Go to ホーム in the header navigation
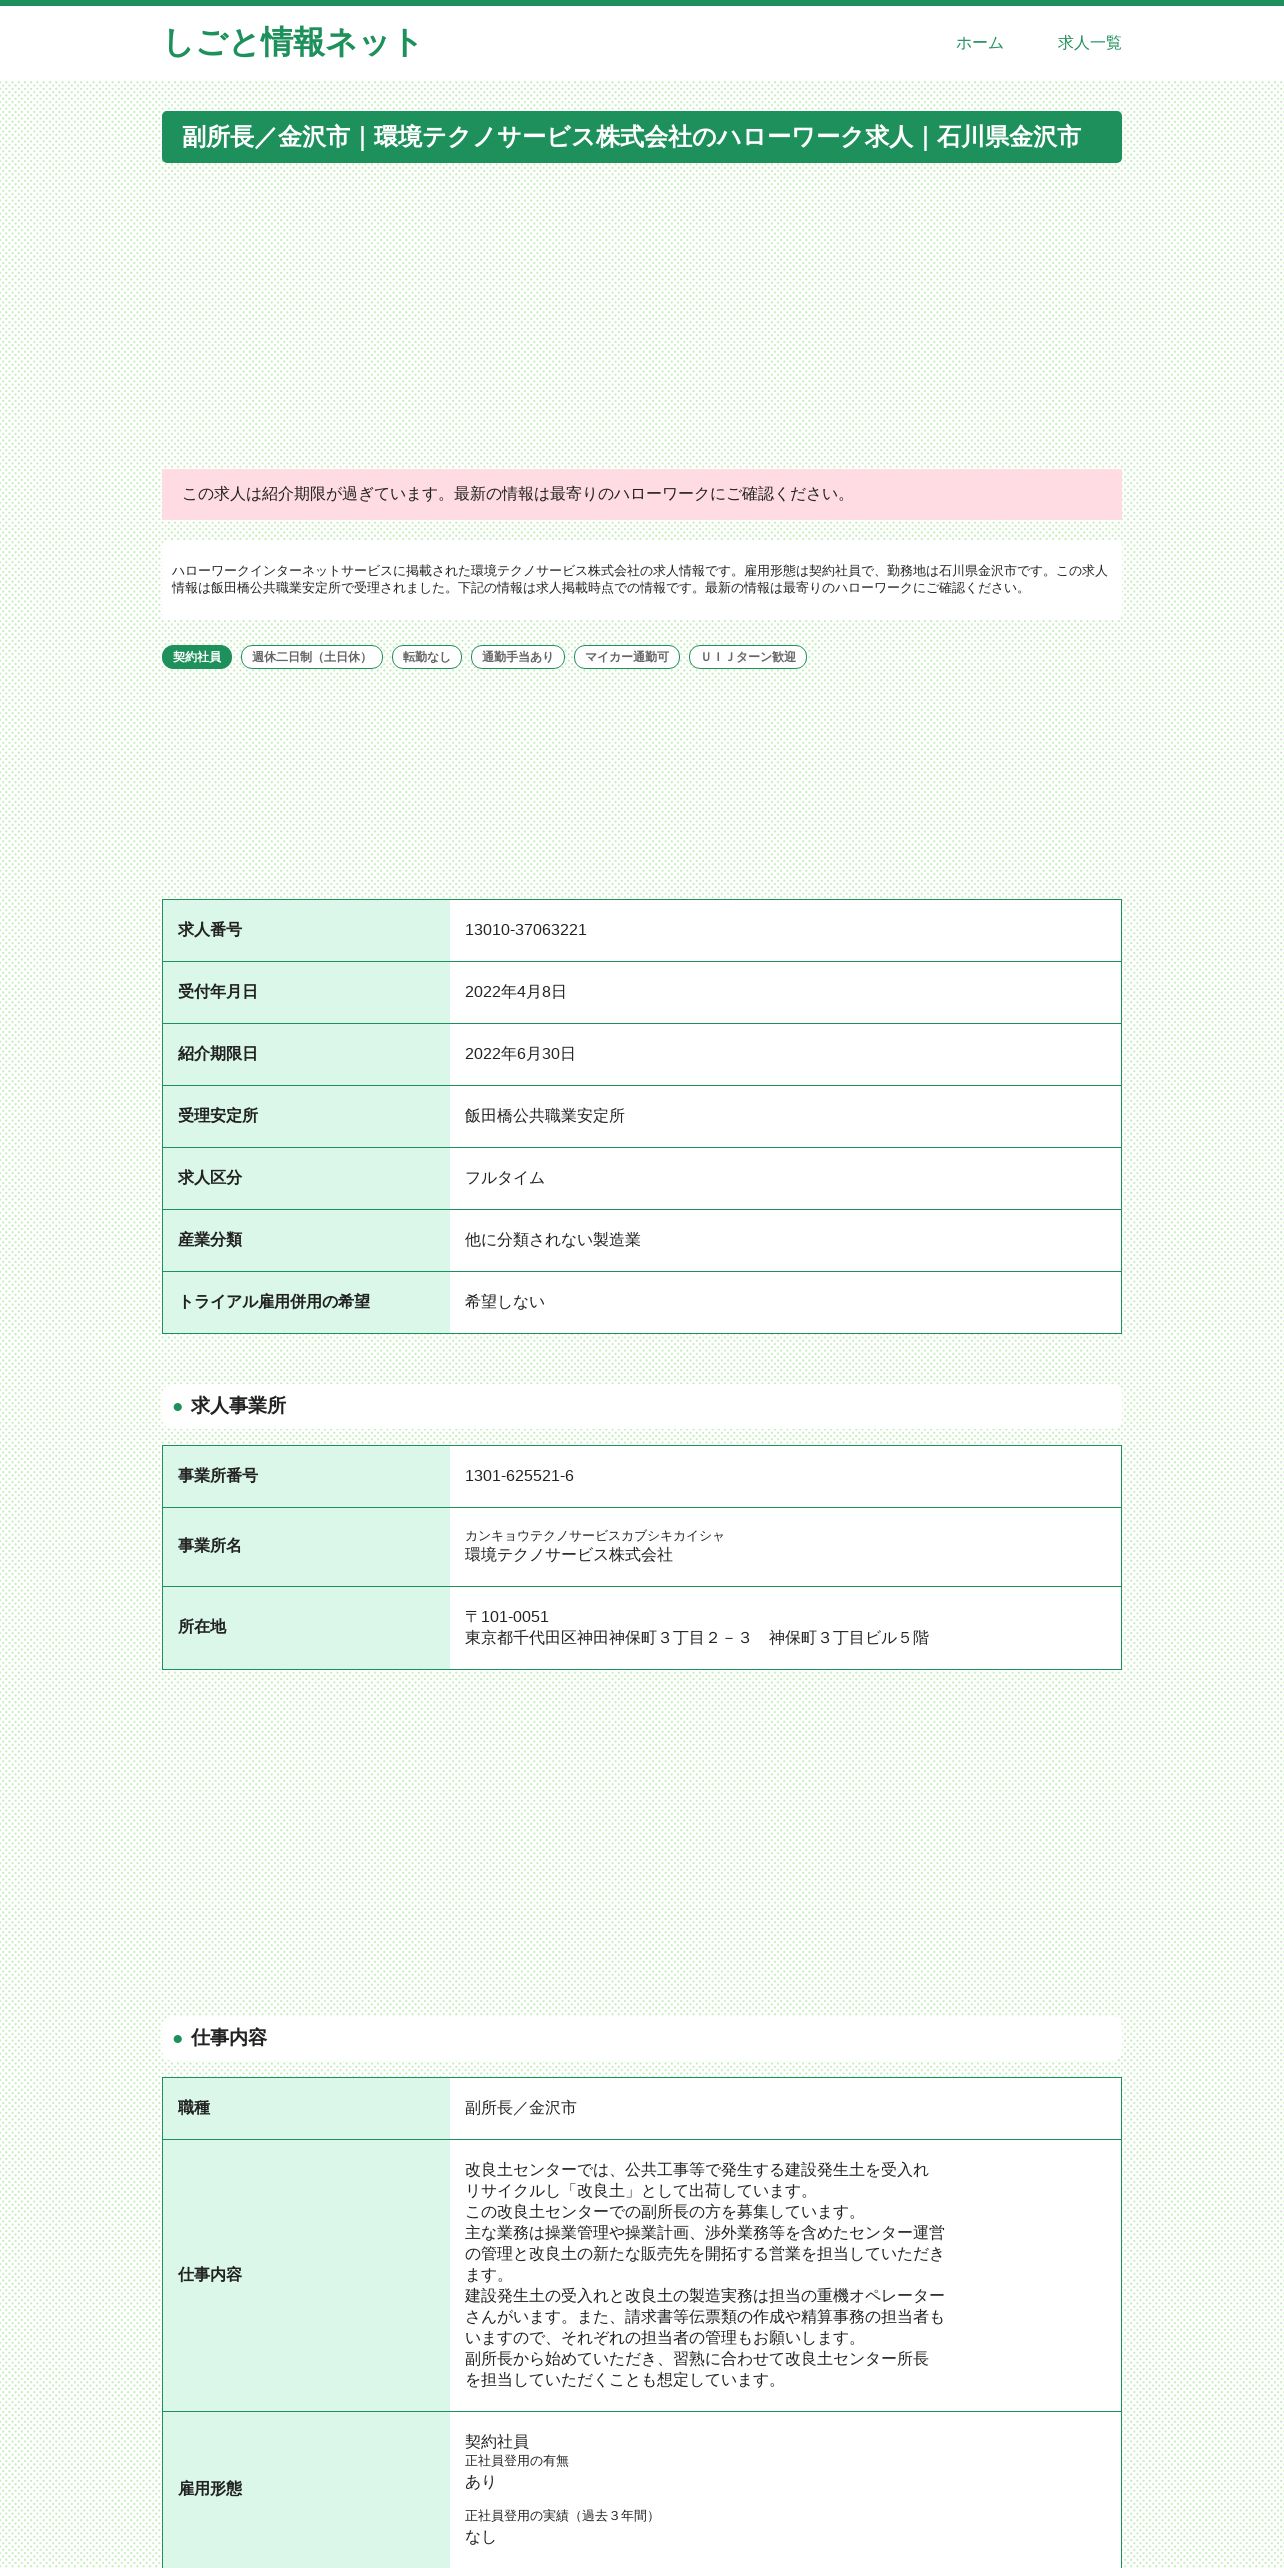Viewport: 1284px width, 2568px height. click(979, 43)
